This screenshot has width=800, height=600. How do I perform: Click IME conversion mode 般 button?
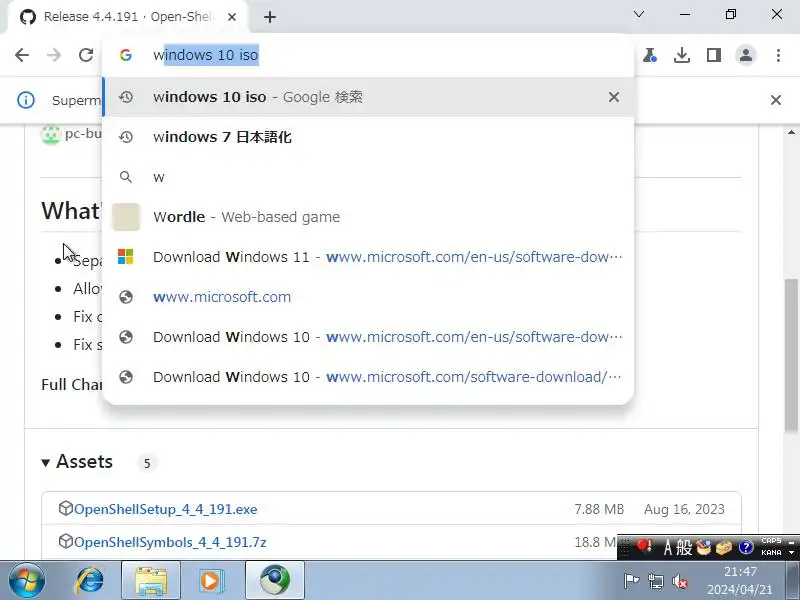(x=684, y=547)
